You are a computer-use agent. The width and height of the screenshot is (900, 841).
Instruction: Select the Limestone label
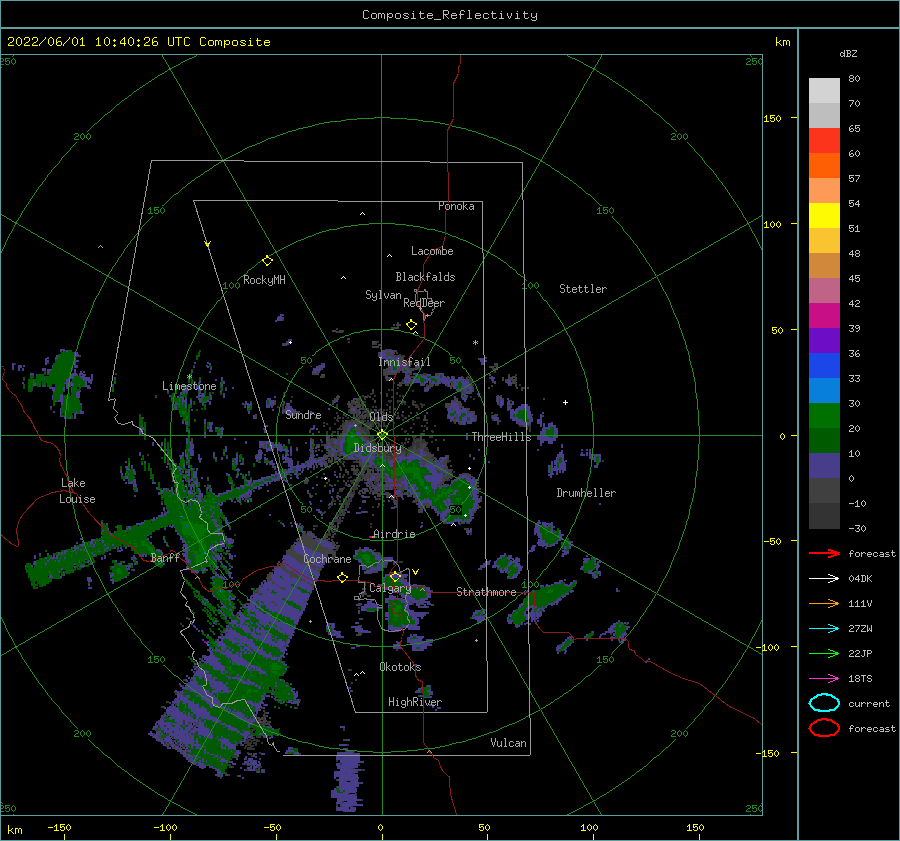(189, 386)
